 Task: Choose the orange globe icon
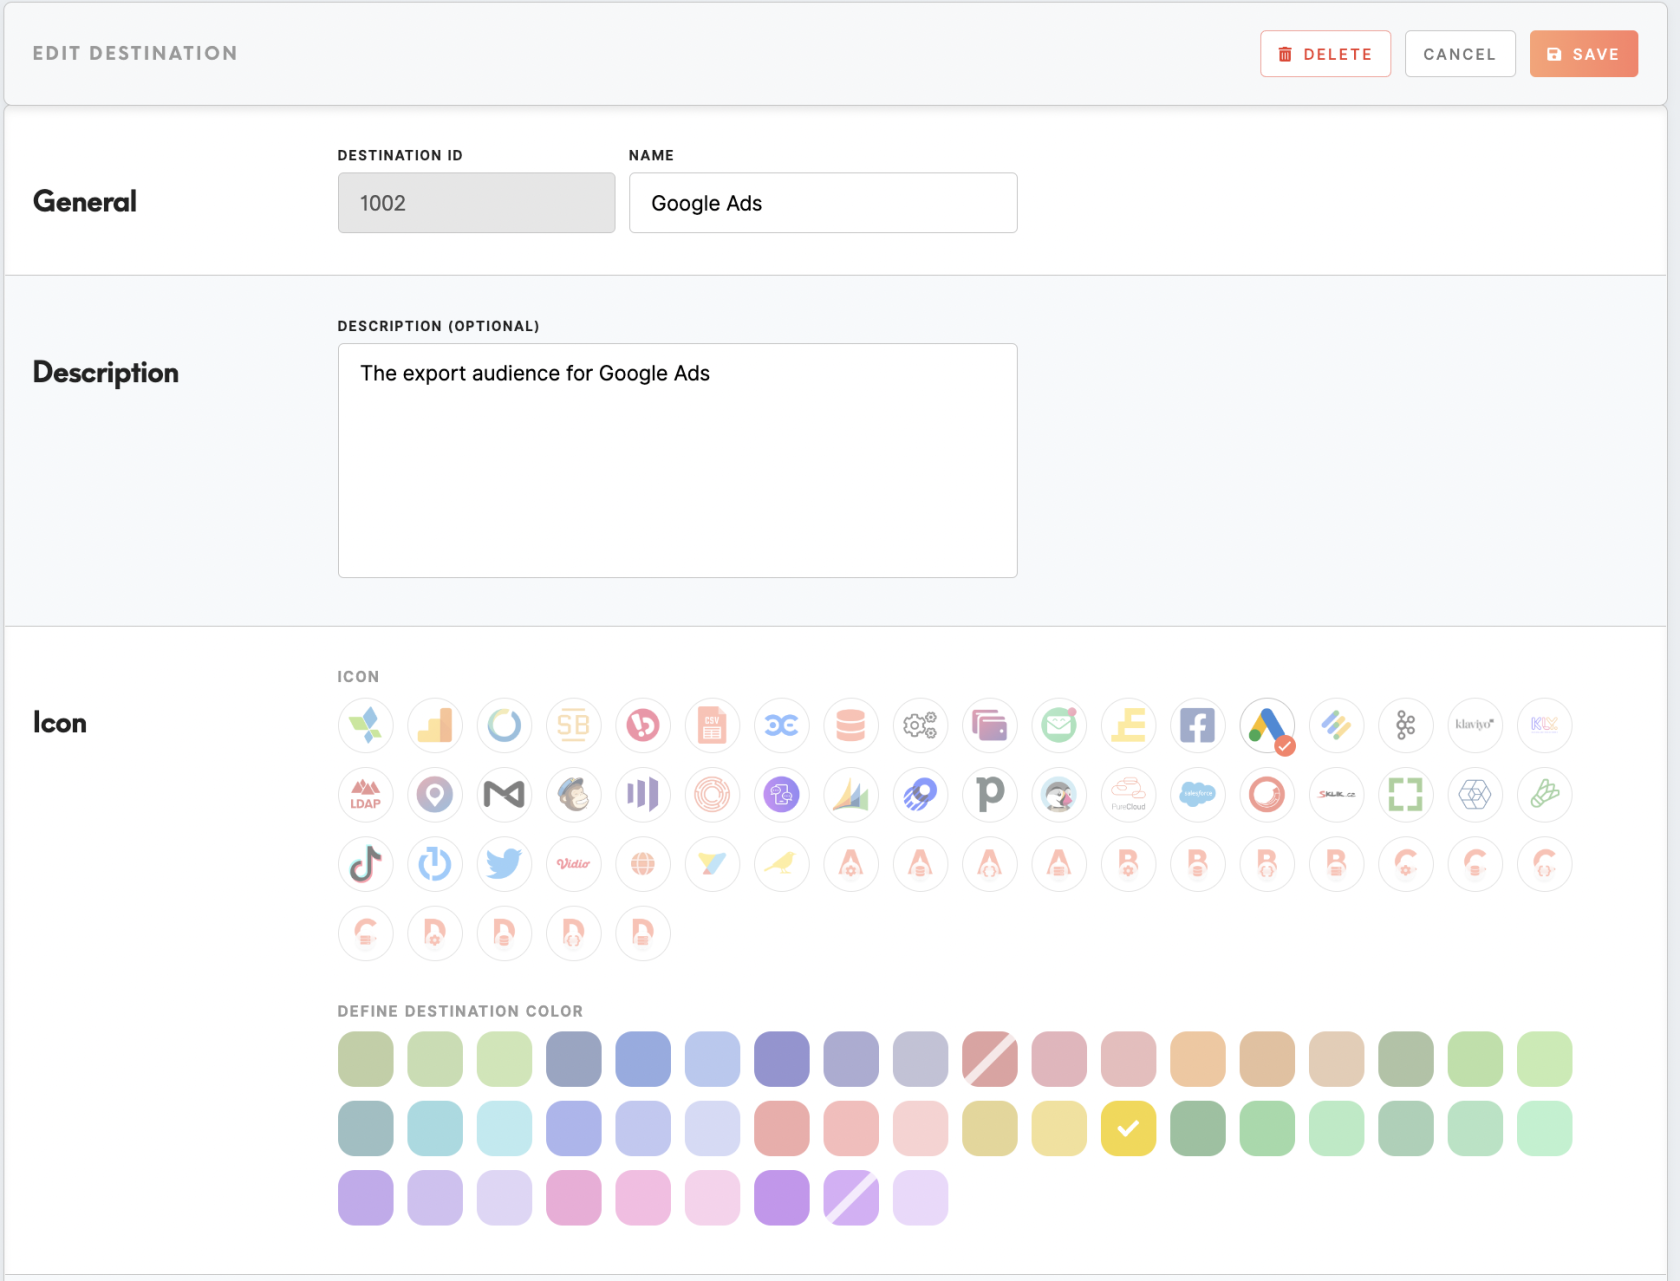tap(643, 864)
